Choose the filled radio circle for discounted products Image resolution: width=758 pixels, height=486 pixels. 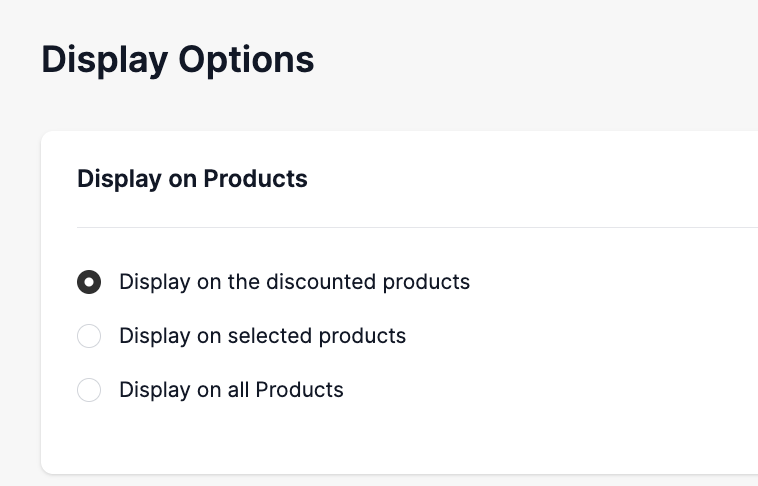point(89,282)
